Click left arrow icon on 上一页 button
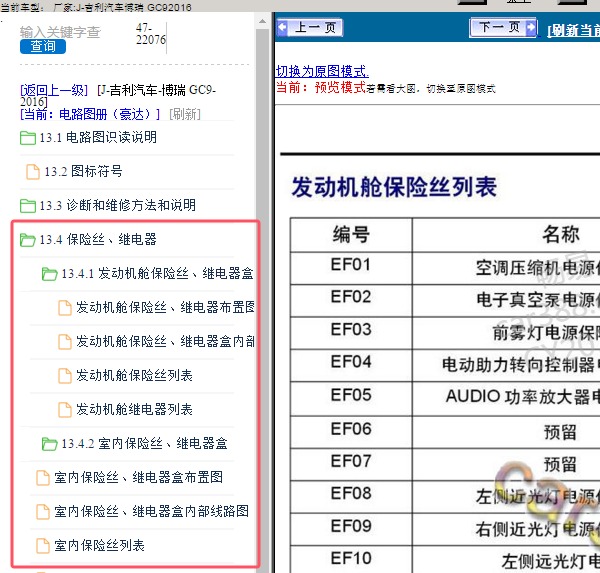This screenshot has width=600, height=573. [x=282, y=28]
